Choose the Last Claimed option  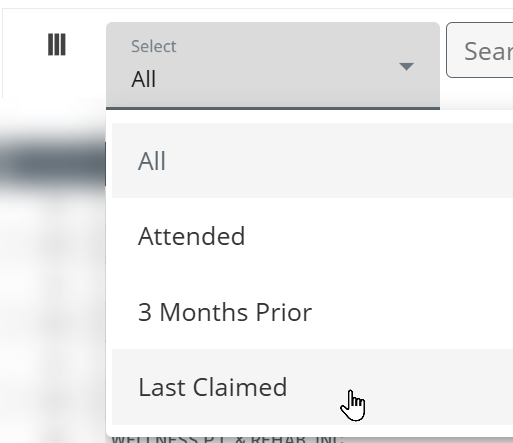click(312, 387)
